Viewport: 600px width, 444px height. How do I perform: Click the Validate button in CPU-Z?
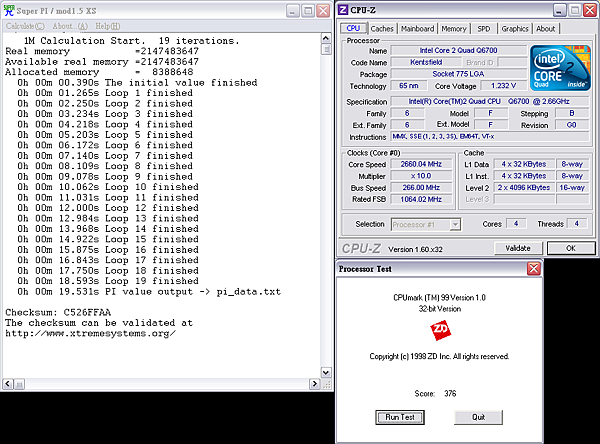pyautogui.click(x=518, y=248)
